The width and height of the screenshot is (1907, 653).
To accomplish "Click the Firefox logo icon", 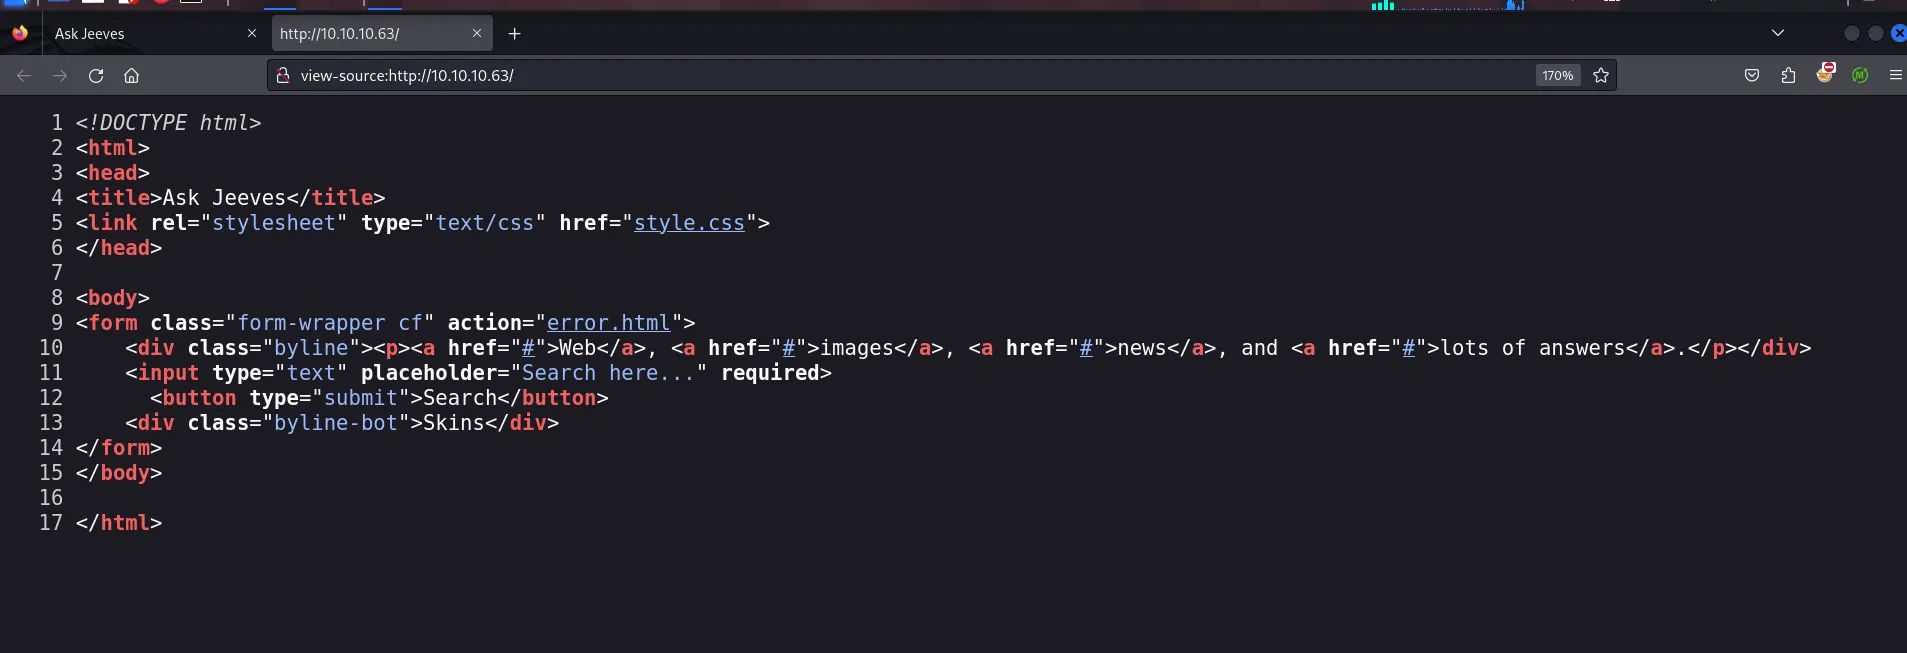I will pyautogui.click(x=20, y=33).
